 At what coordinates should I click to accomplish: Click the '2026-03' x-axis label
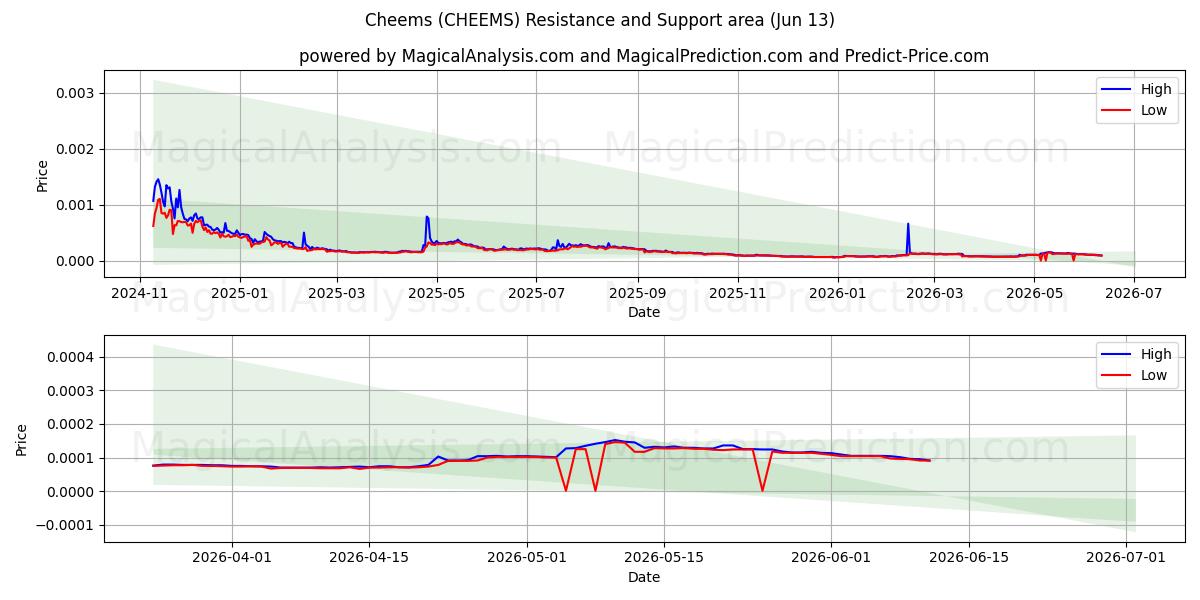click(x=933, y=293)
